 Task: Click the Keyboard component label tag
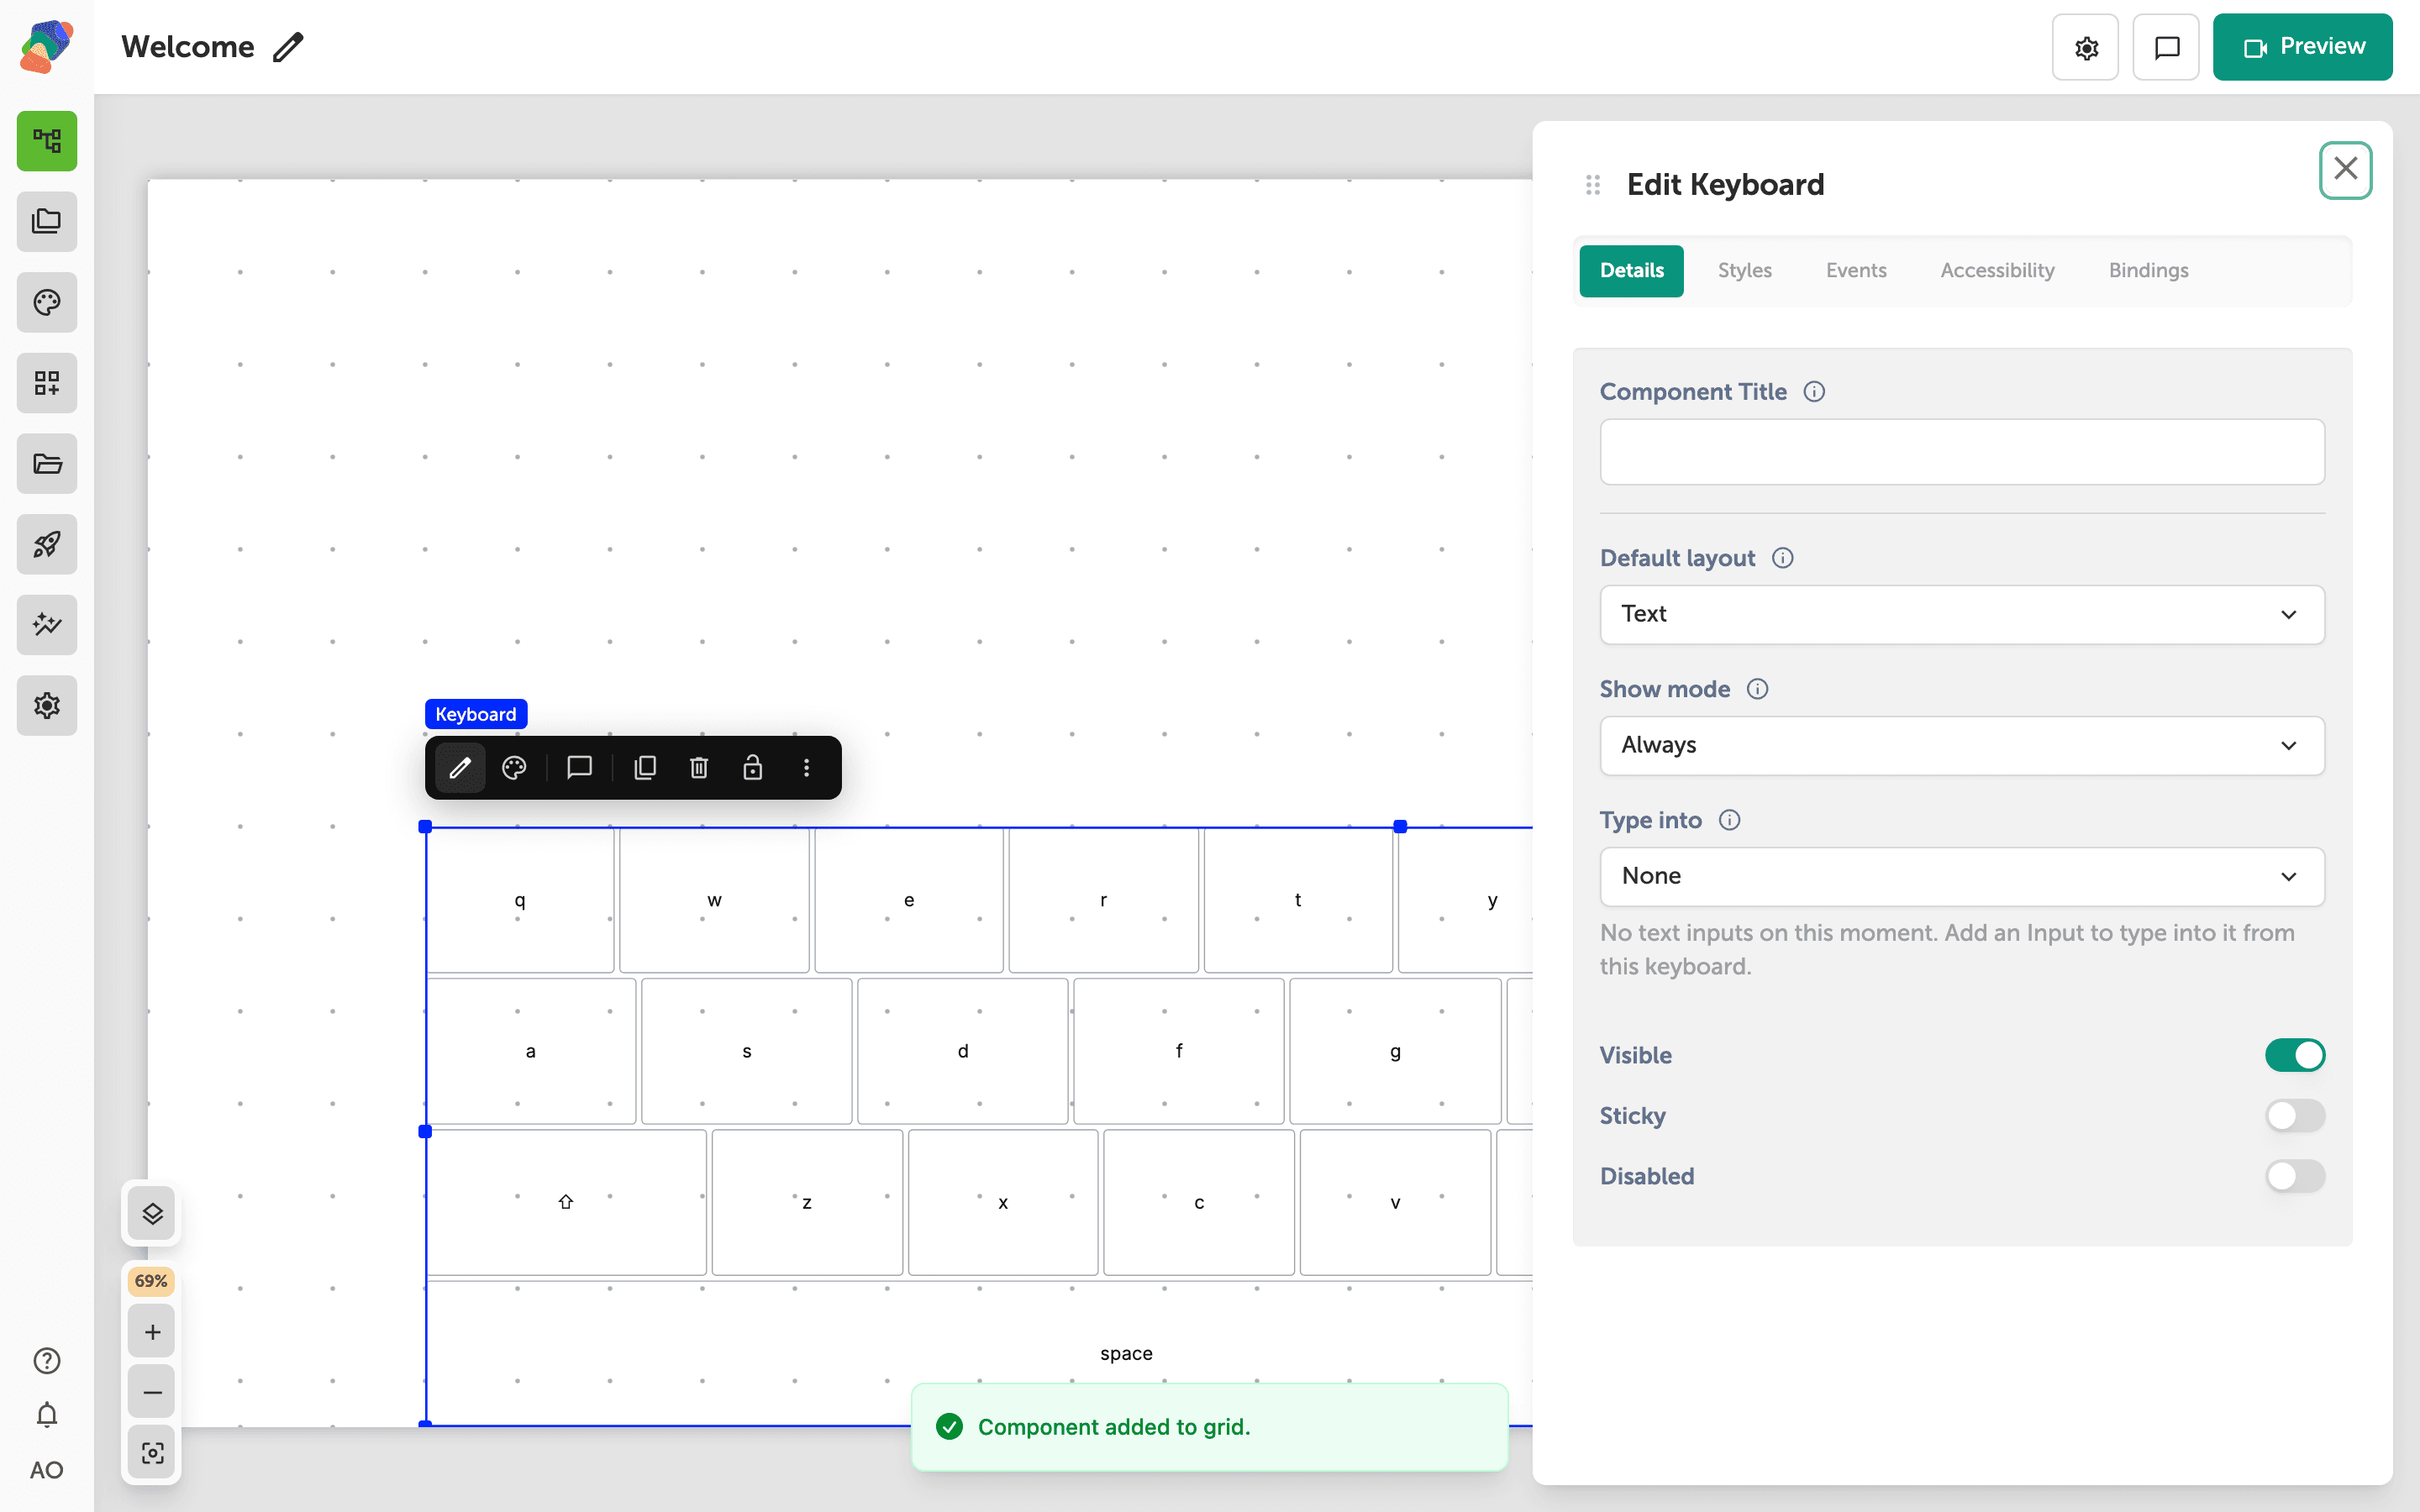[x=476, y=714]
